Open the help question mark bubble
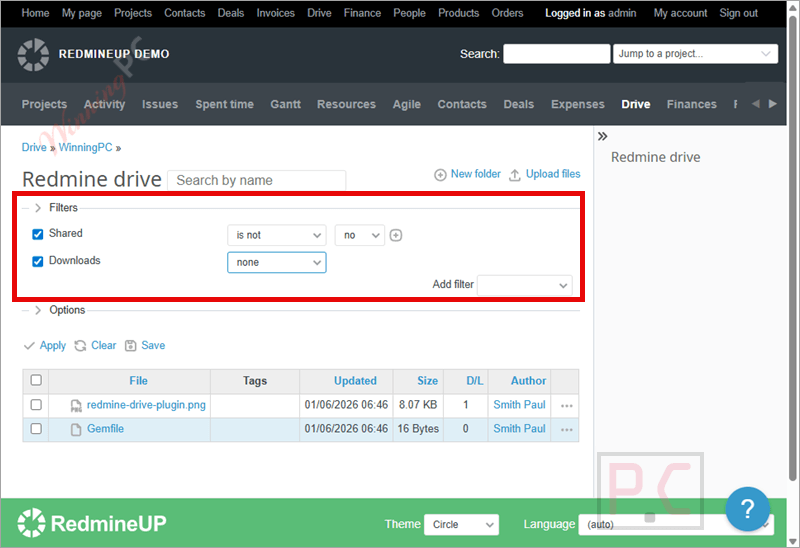 pos(747,509)
